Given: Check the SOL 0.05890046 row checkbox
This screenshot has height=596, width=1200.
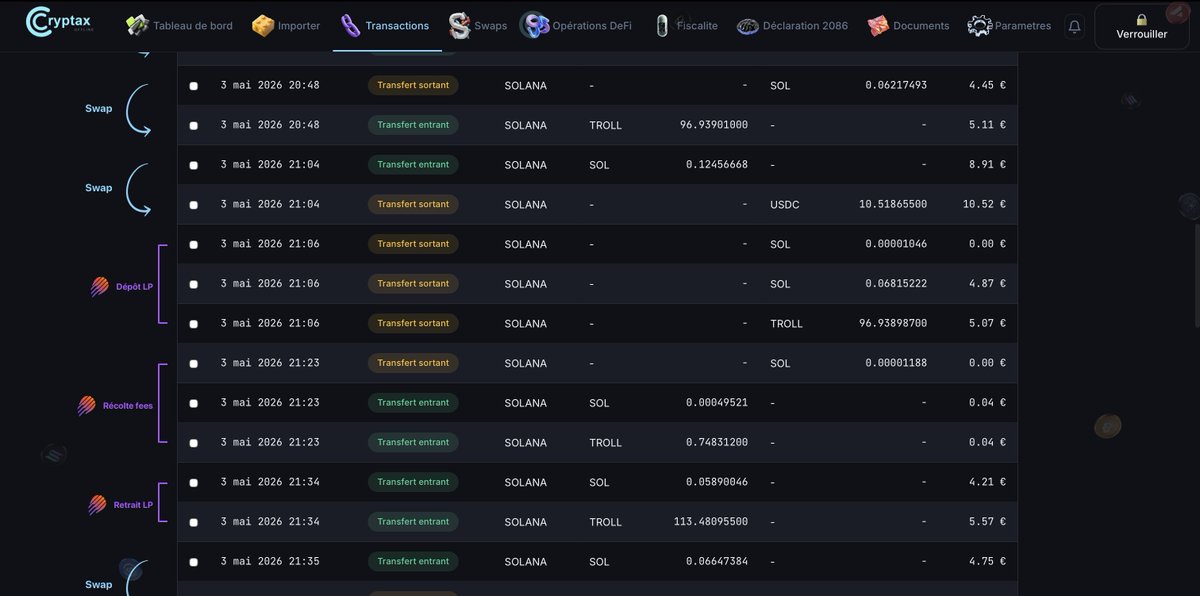Looking at the screenshot, I should (x=193, y=483).
